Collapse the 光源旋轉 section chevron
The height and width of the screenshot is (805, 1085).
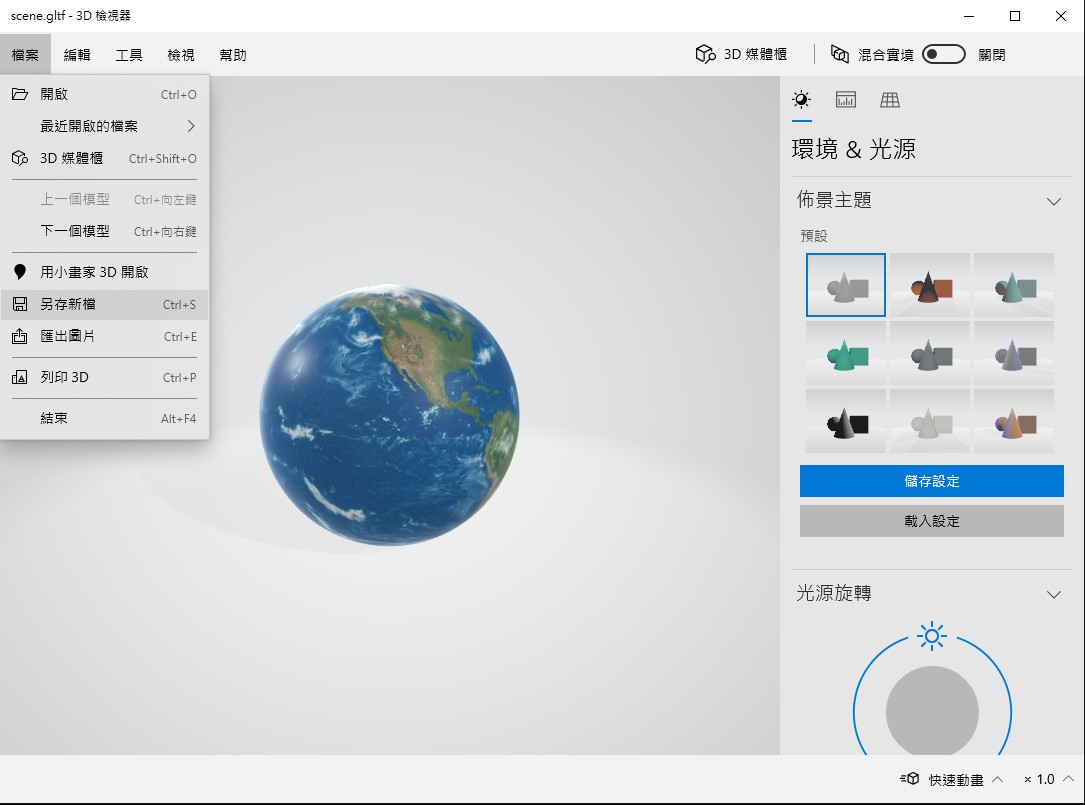(x=1053, y=594)
